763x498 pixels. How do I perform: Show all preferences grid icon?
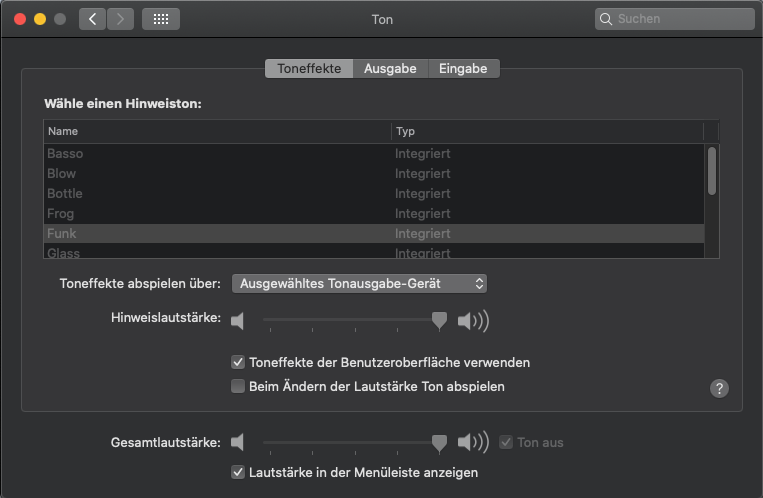(160, 19)
